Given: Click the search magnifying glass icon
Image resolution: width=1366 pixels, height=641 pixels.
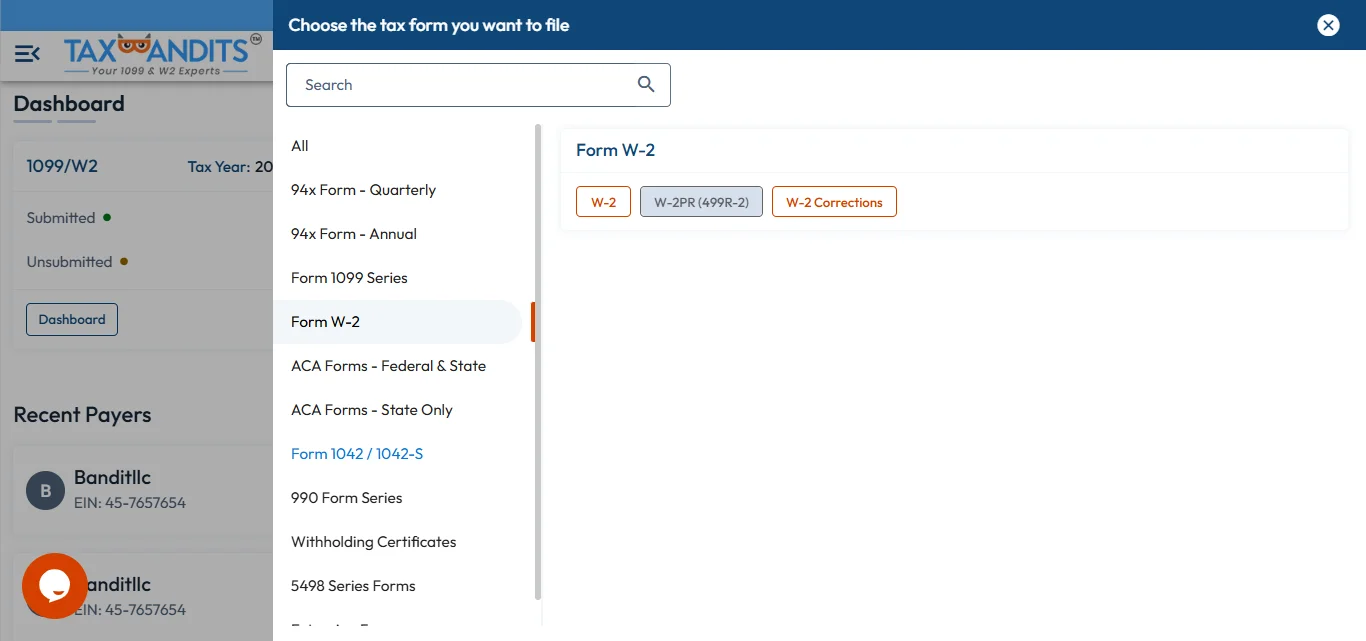Looking at the screenshot, I should (645, 85).
